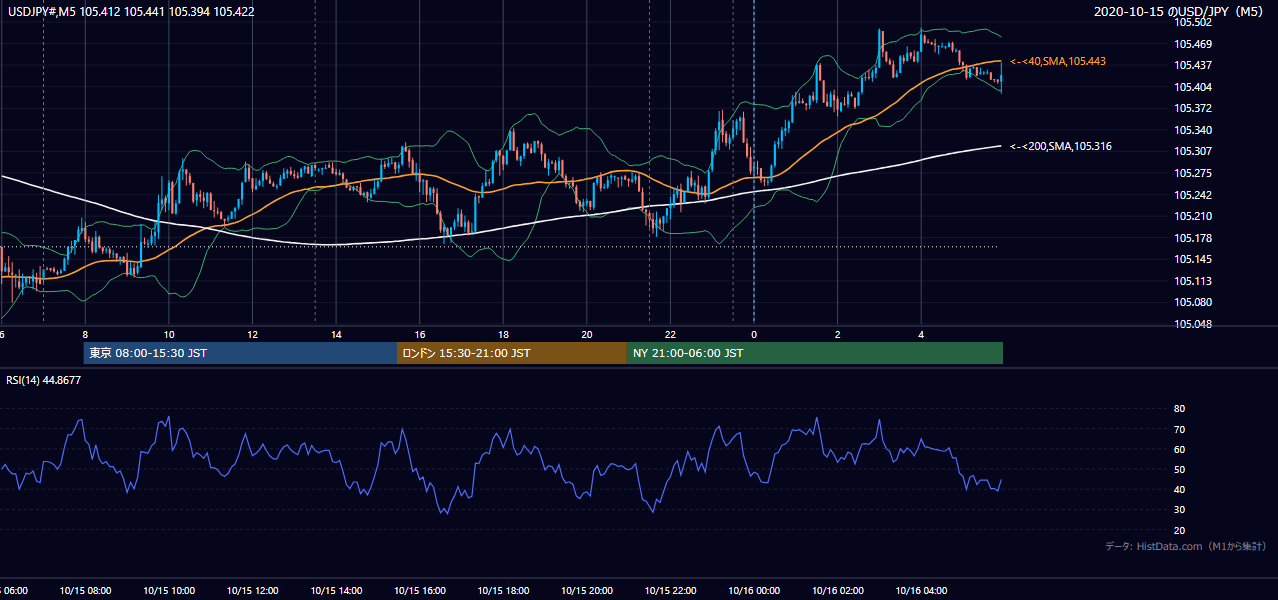The image size is (1278, 600).
Task: Click the RSI scale value 20
Action: [x=1179, y=530]
